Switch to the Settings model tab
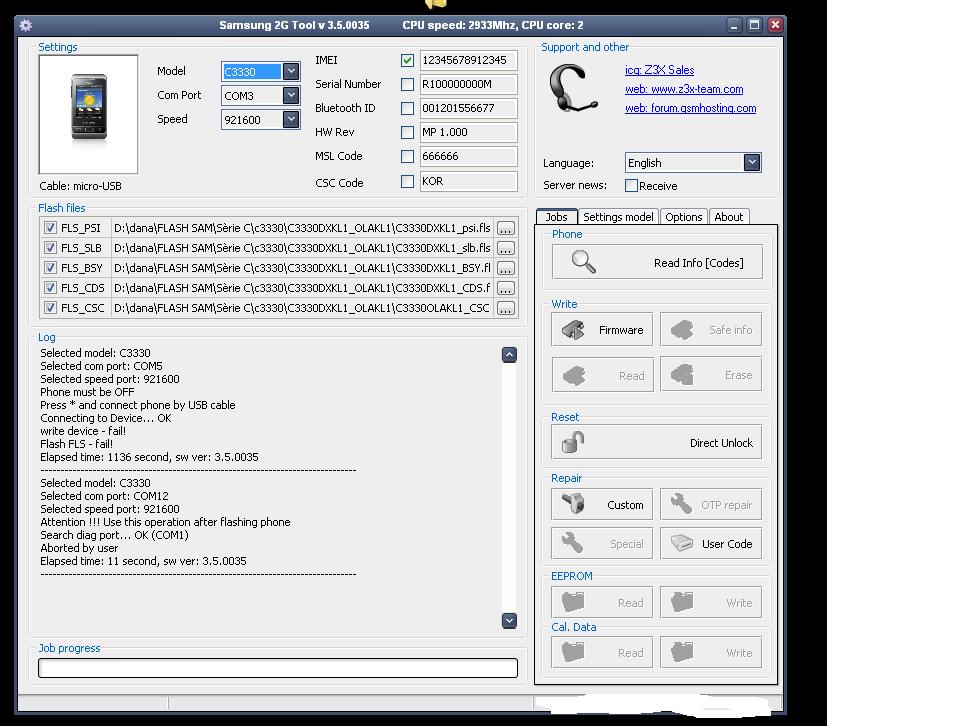Screen dimensions: 960x726 coord(618,217)
